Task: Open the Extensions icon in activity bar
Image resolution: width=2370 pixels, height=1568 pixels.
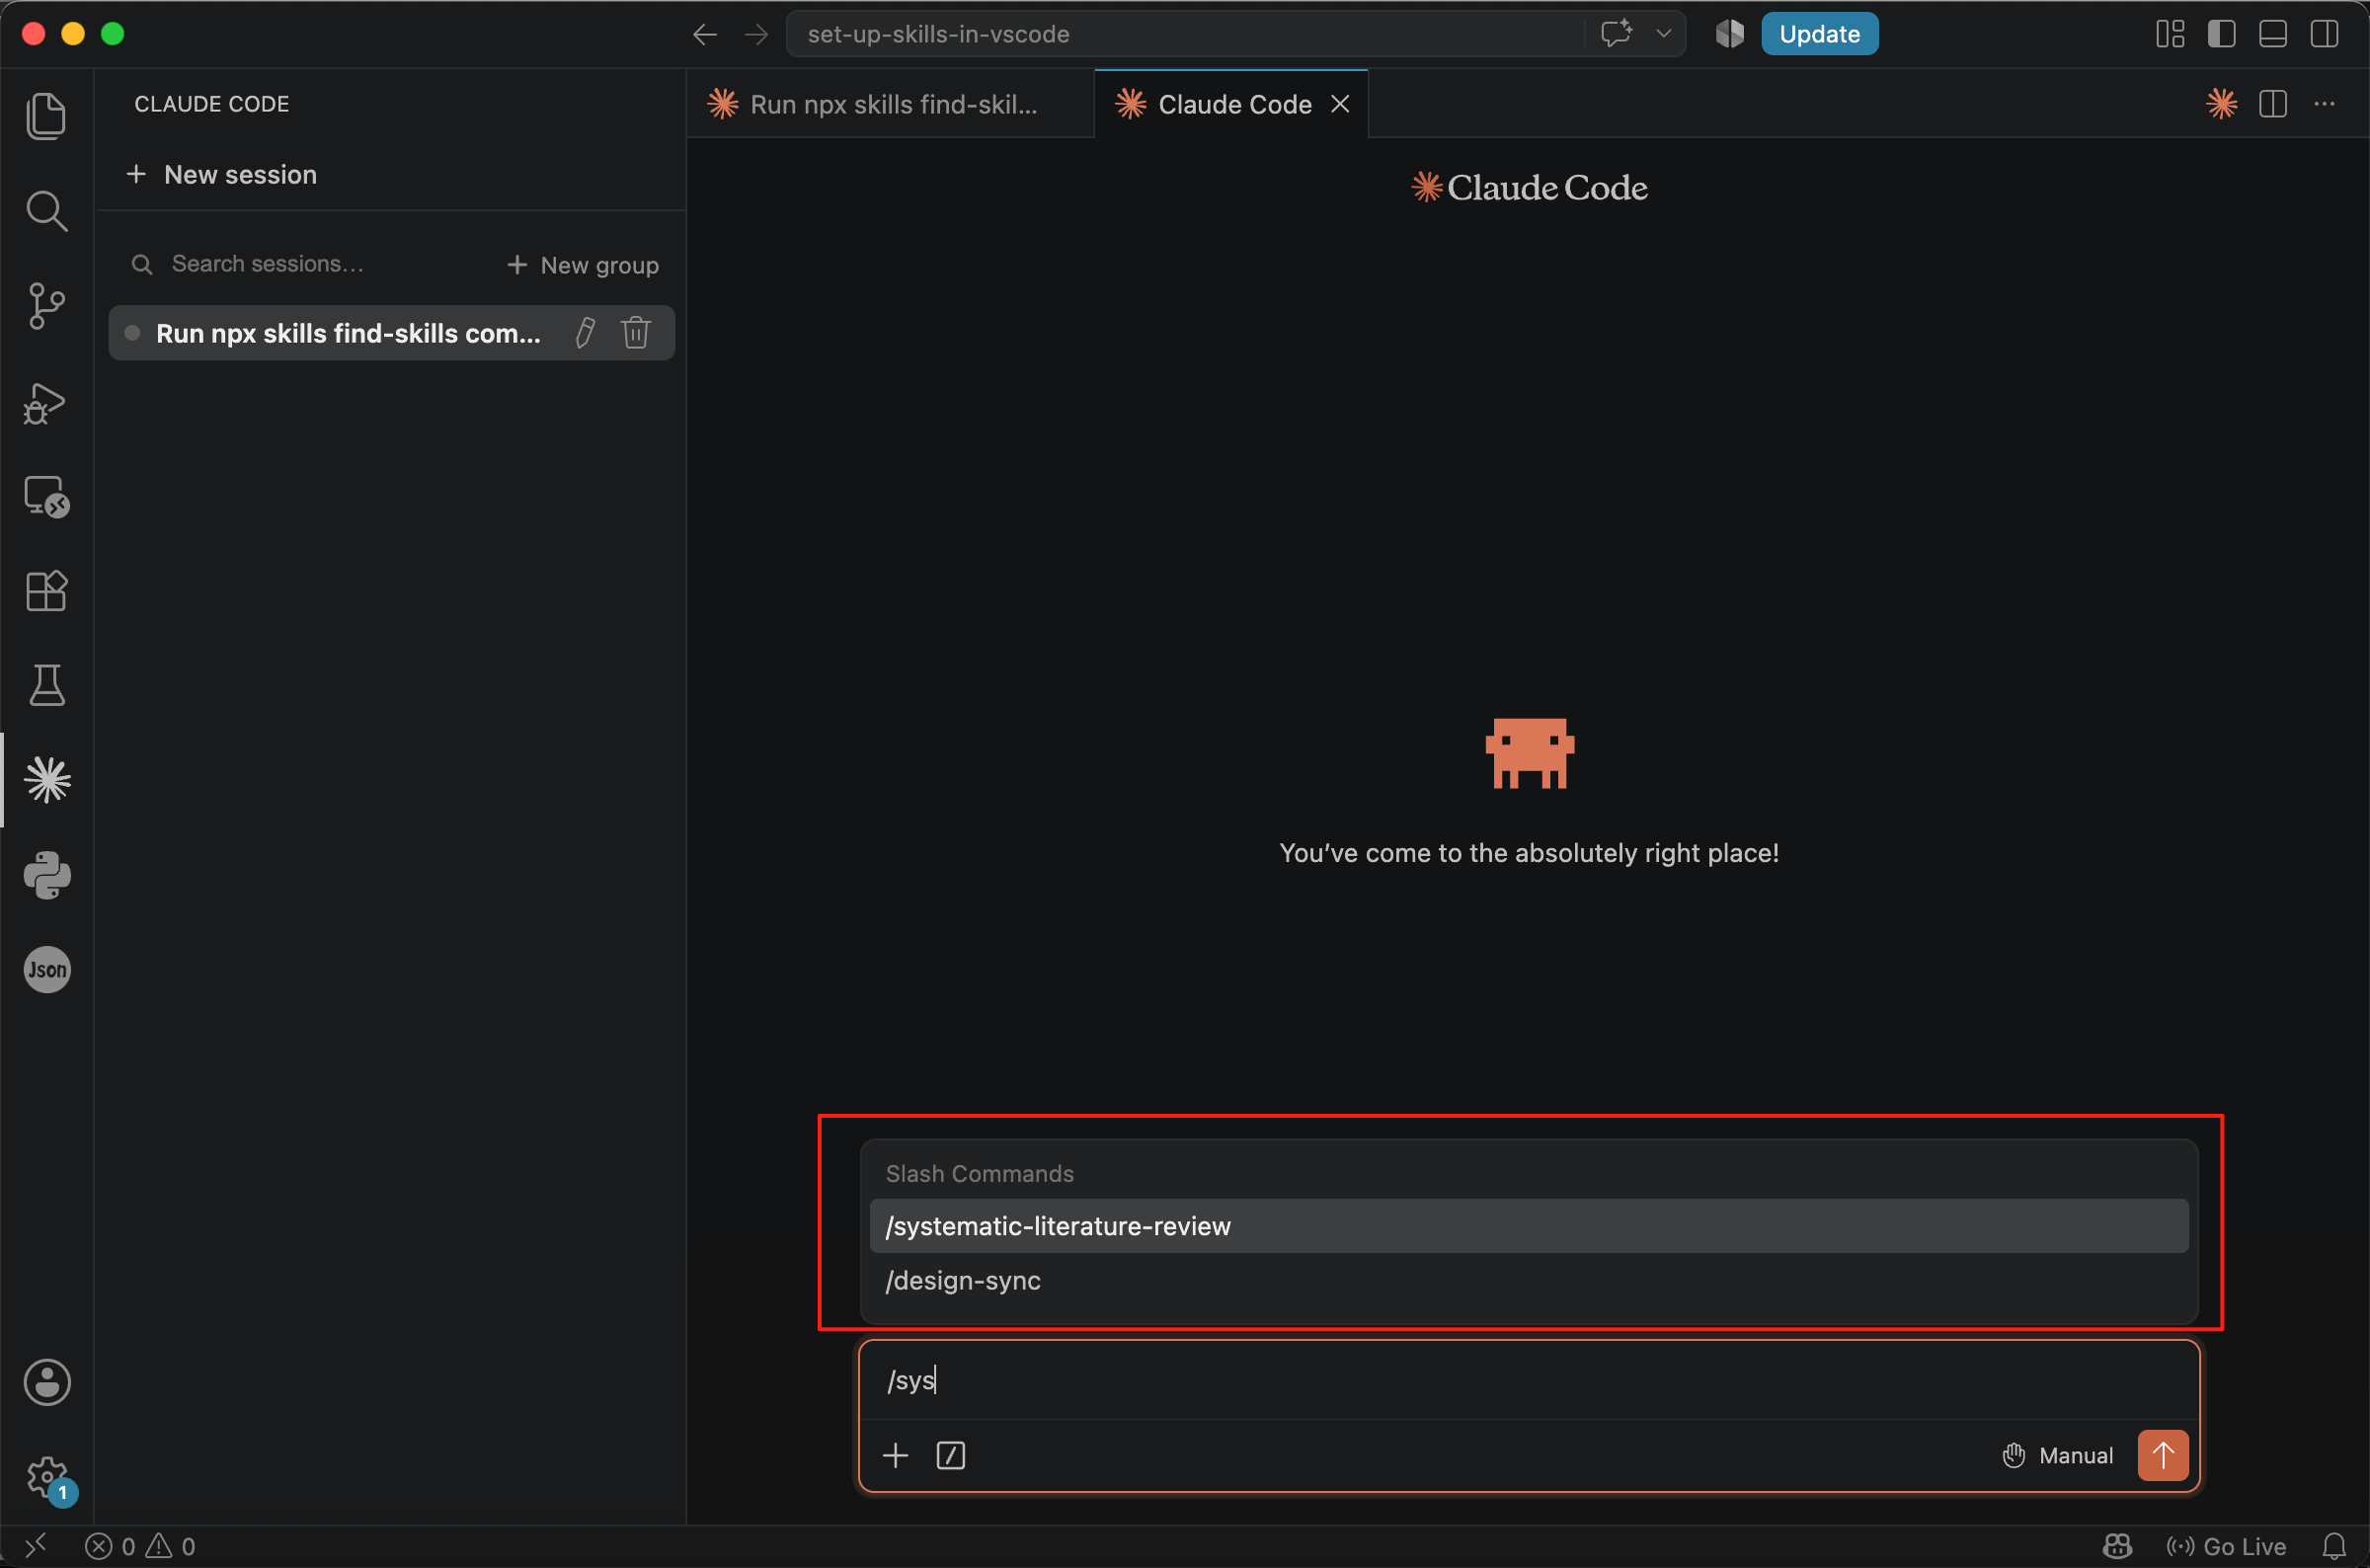Action: coord(46,591)
